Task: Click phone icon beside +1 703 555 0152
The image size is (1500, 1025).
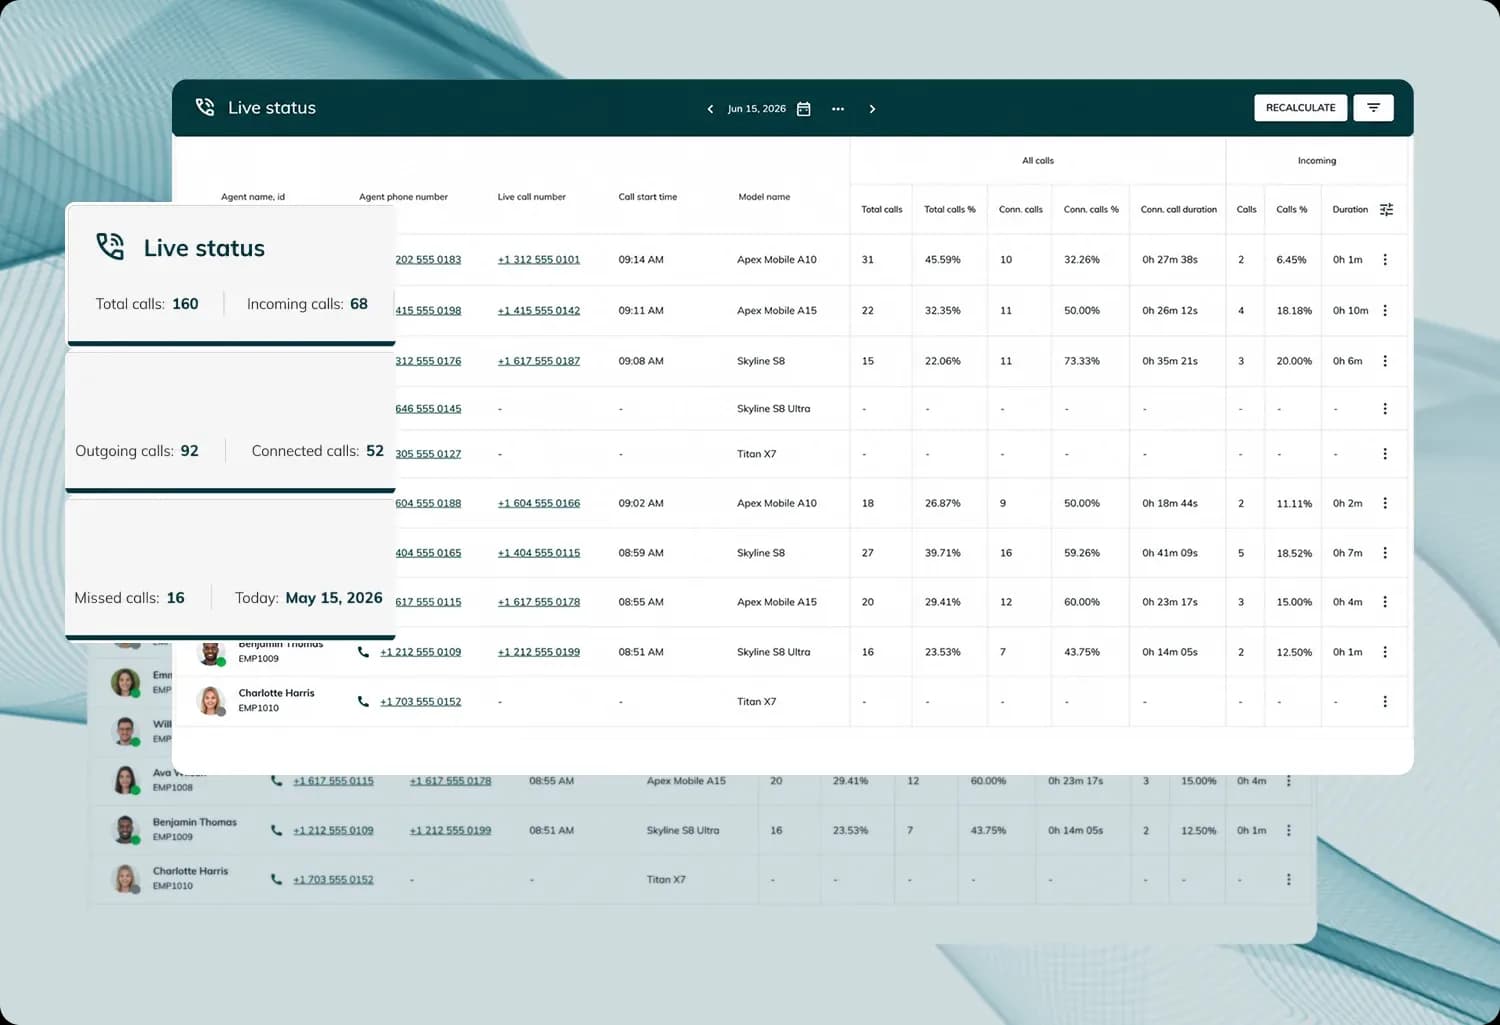Action: click(363, 702)
